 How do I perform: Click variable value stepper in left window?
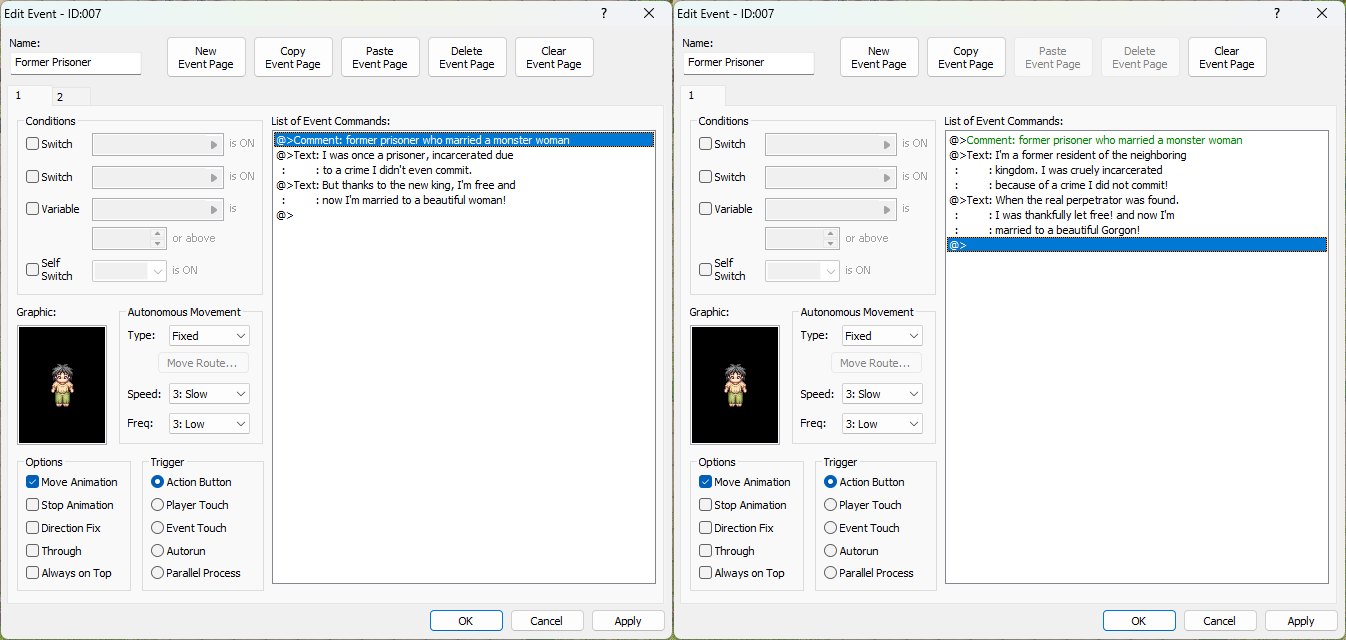pos(157,238)
